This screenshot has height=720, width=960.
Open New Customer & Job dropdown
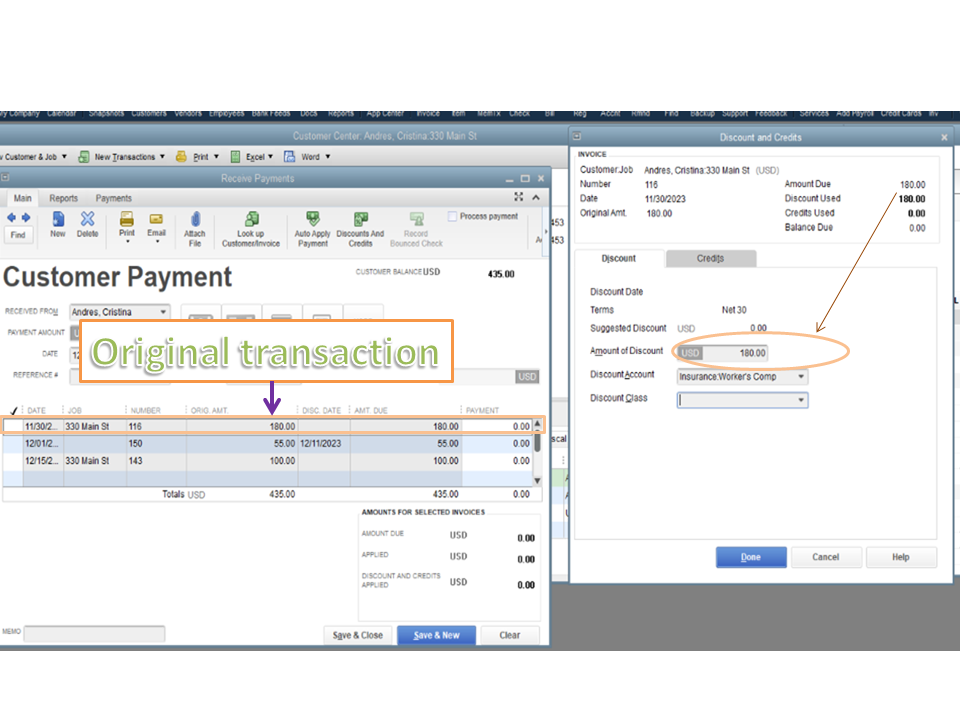pyautogui.click(x=64, y=157)
